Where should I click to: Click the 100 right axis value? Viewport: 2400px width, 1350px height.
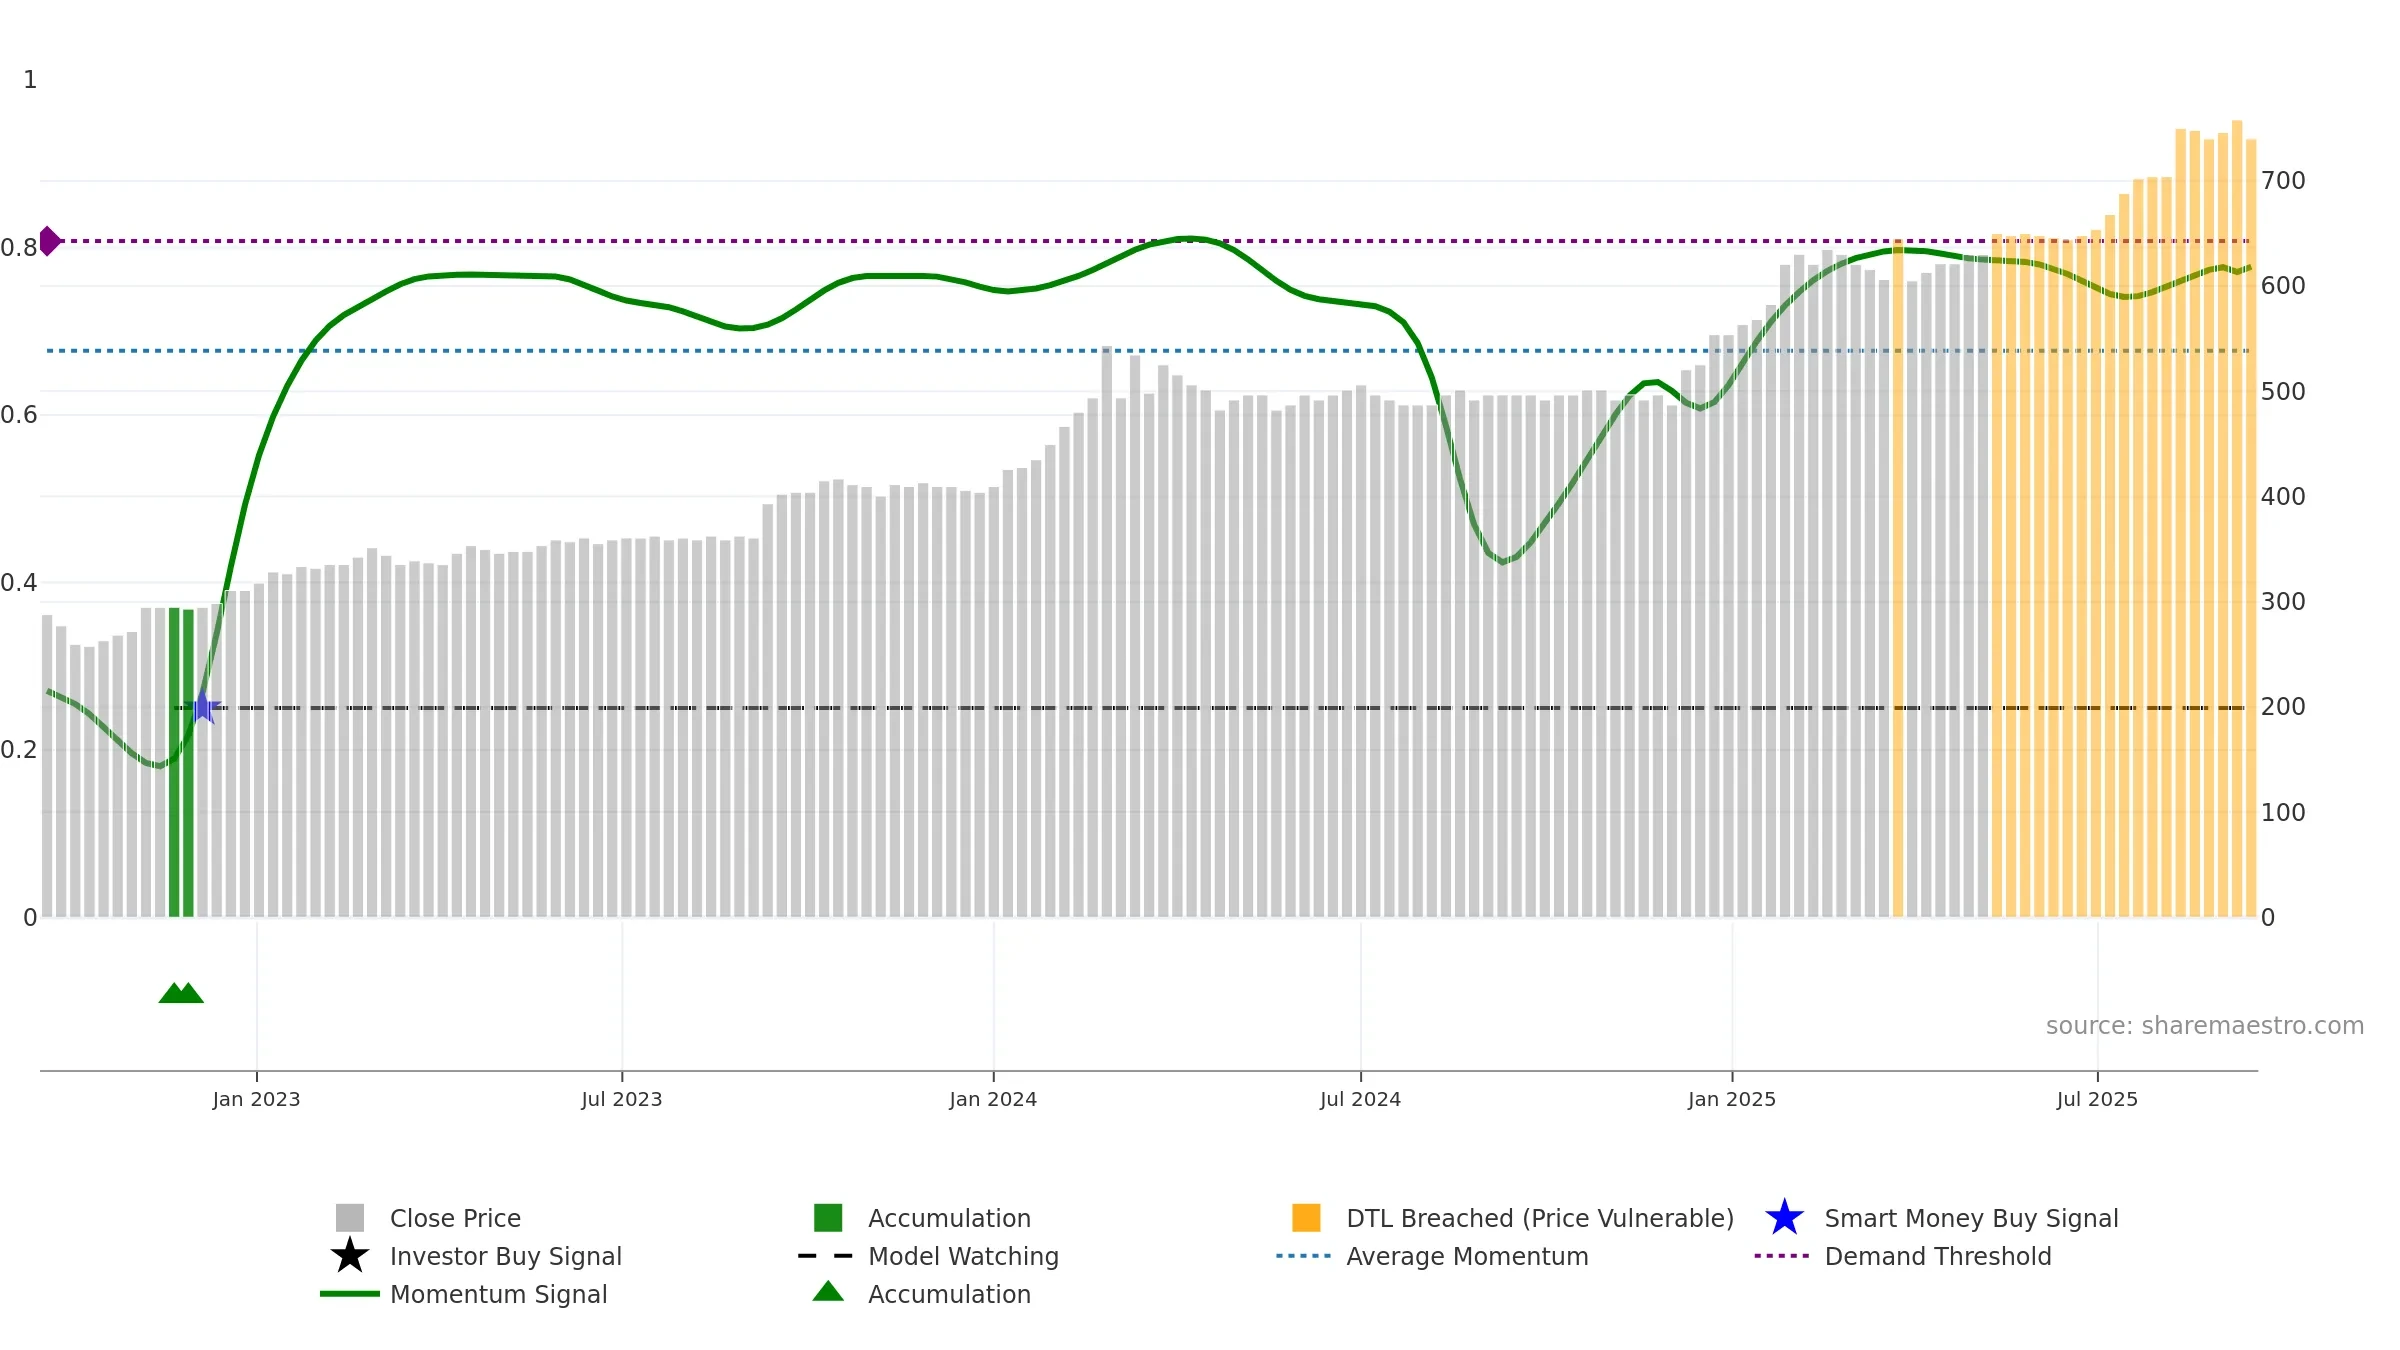pyautogui.click(x=2283, y=813)
